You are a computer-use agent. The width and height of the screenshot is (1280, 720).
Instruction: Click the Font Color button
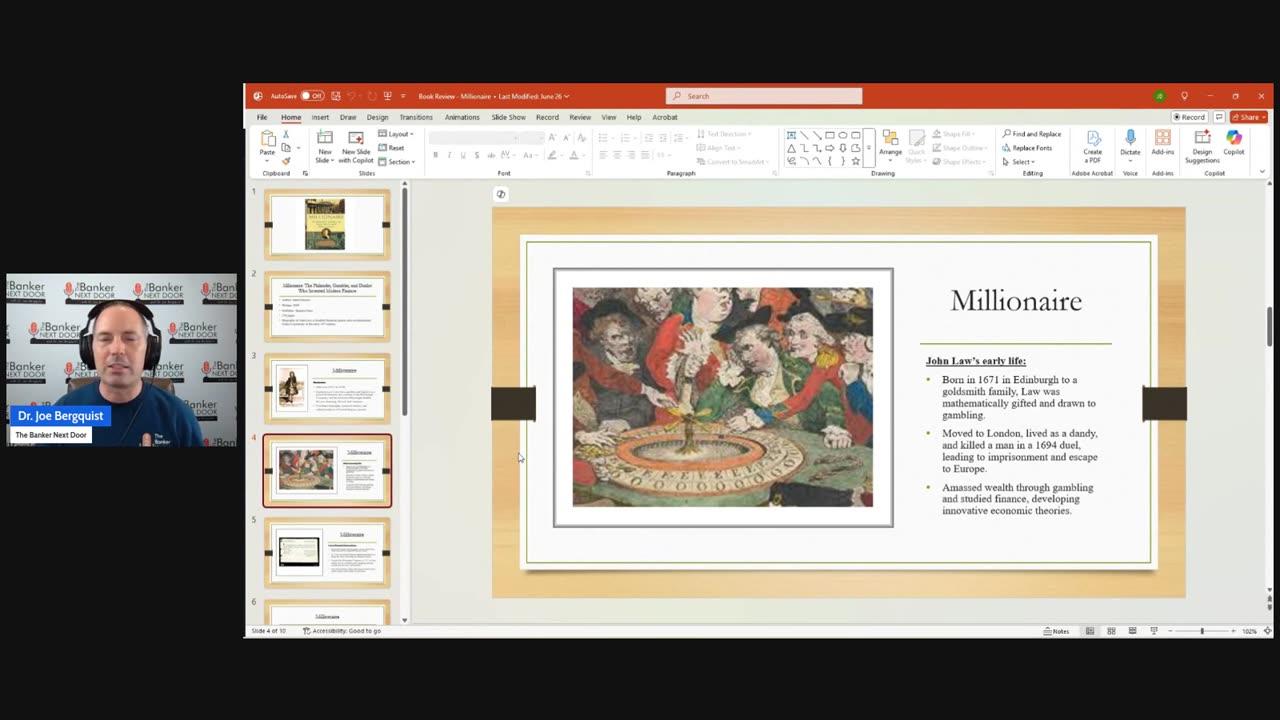(573, 155)
